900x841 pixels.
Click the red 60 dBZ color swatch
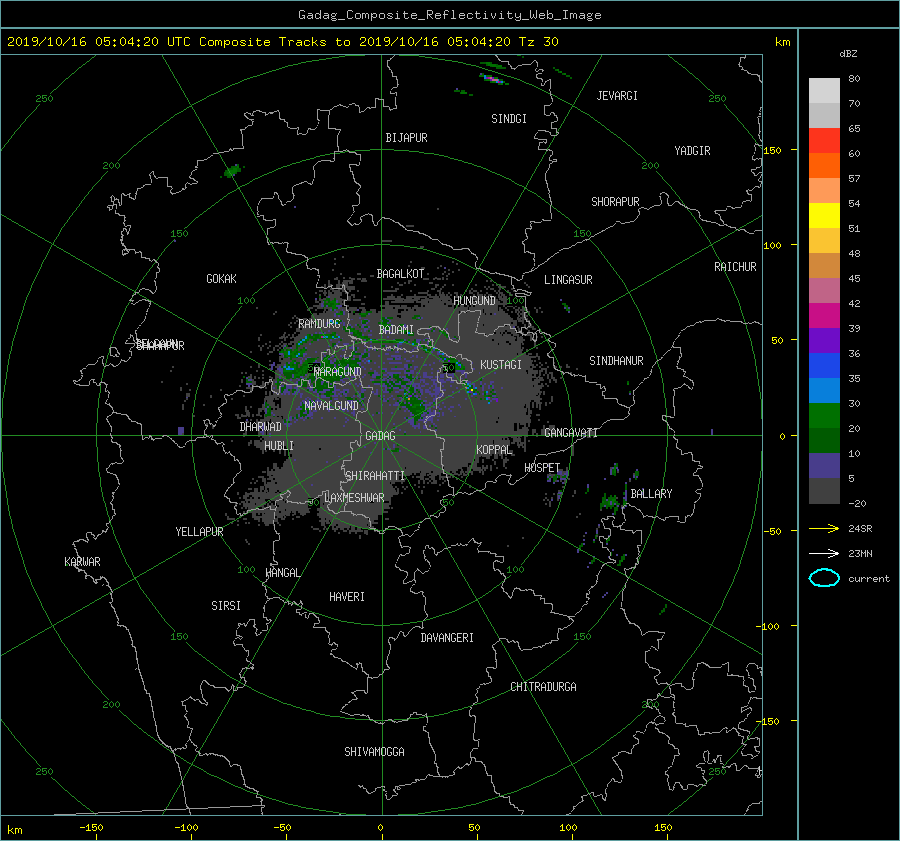(824, 141)
